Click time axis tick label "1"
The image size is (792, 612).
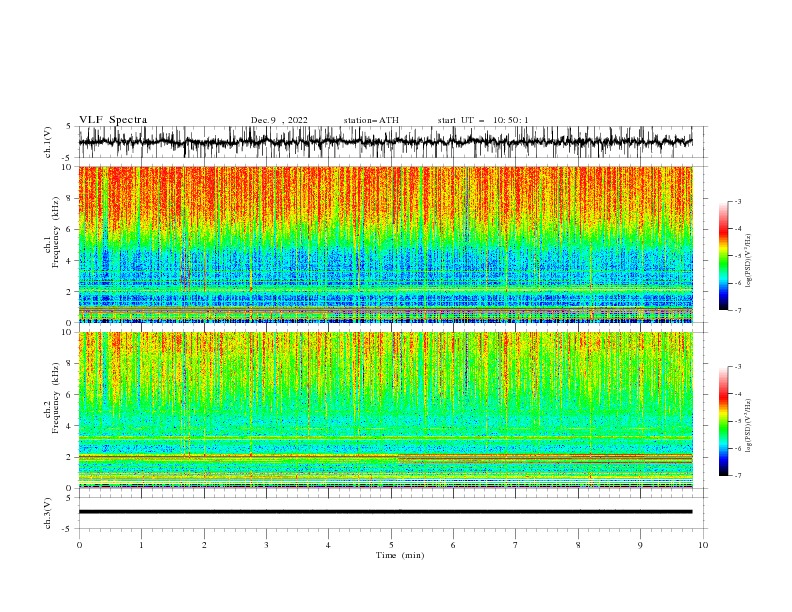coord(141,545)
